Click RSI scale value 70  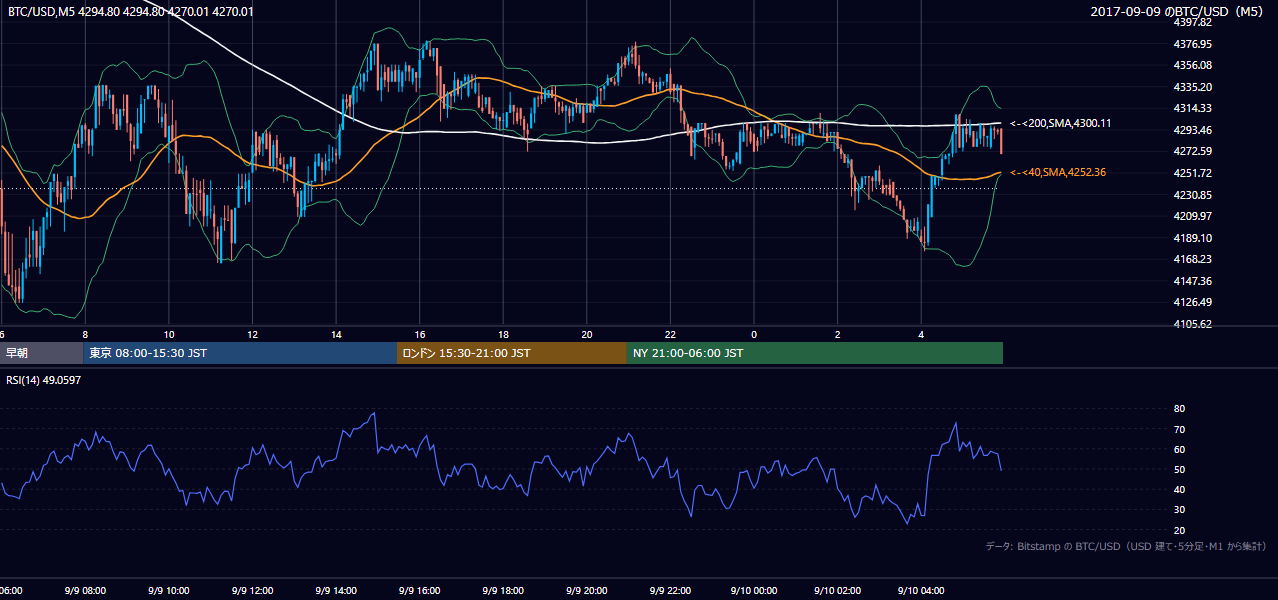(x=1179, y=429)
